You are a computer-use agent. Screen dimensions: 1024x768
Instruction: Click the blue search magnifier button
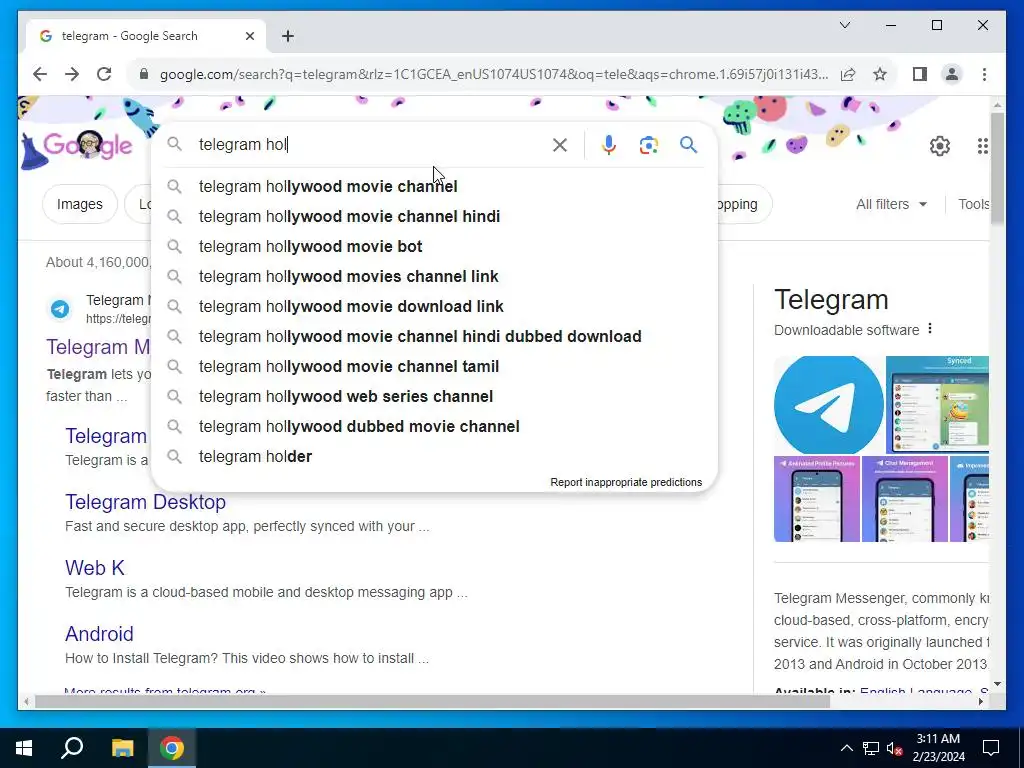point(688,145)
